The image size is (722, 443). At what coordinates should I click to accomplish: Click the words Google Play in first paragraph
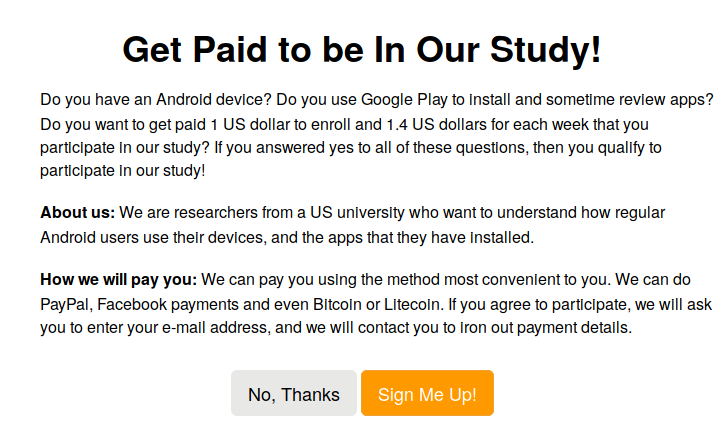pos(404,99)
